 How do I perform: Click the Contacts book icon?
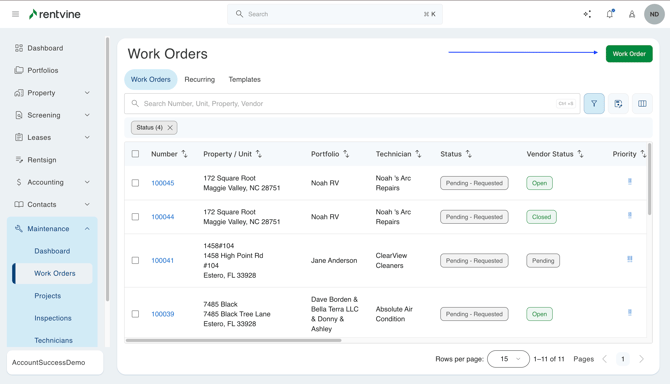coord(19,204)
